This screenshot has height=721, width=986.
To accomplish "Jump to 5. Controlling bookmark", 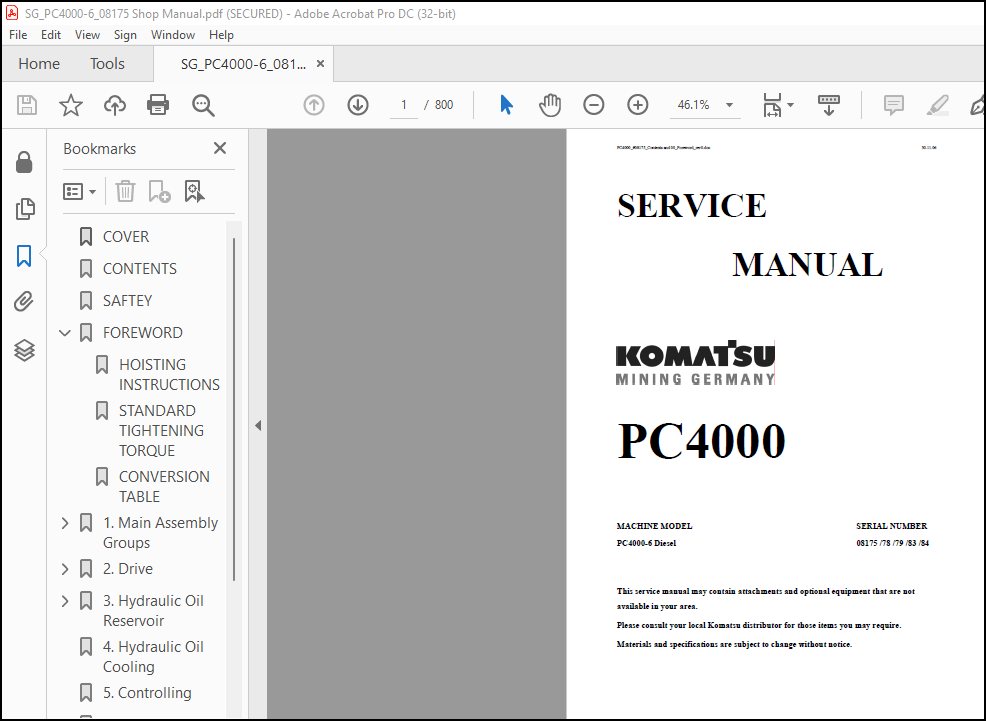I will 147,693.
